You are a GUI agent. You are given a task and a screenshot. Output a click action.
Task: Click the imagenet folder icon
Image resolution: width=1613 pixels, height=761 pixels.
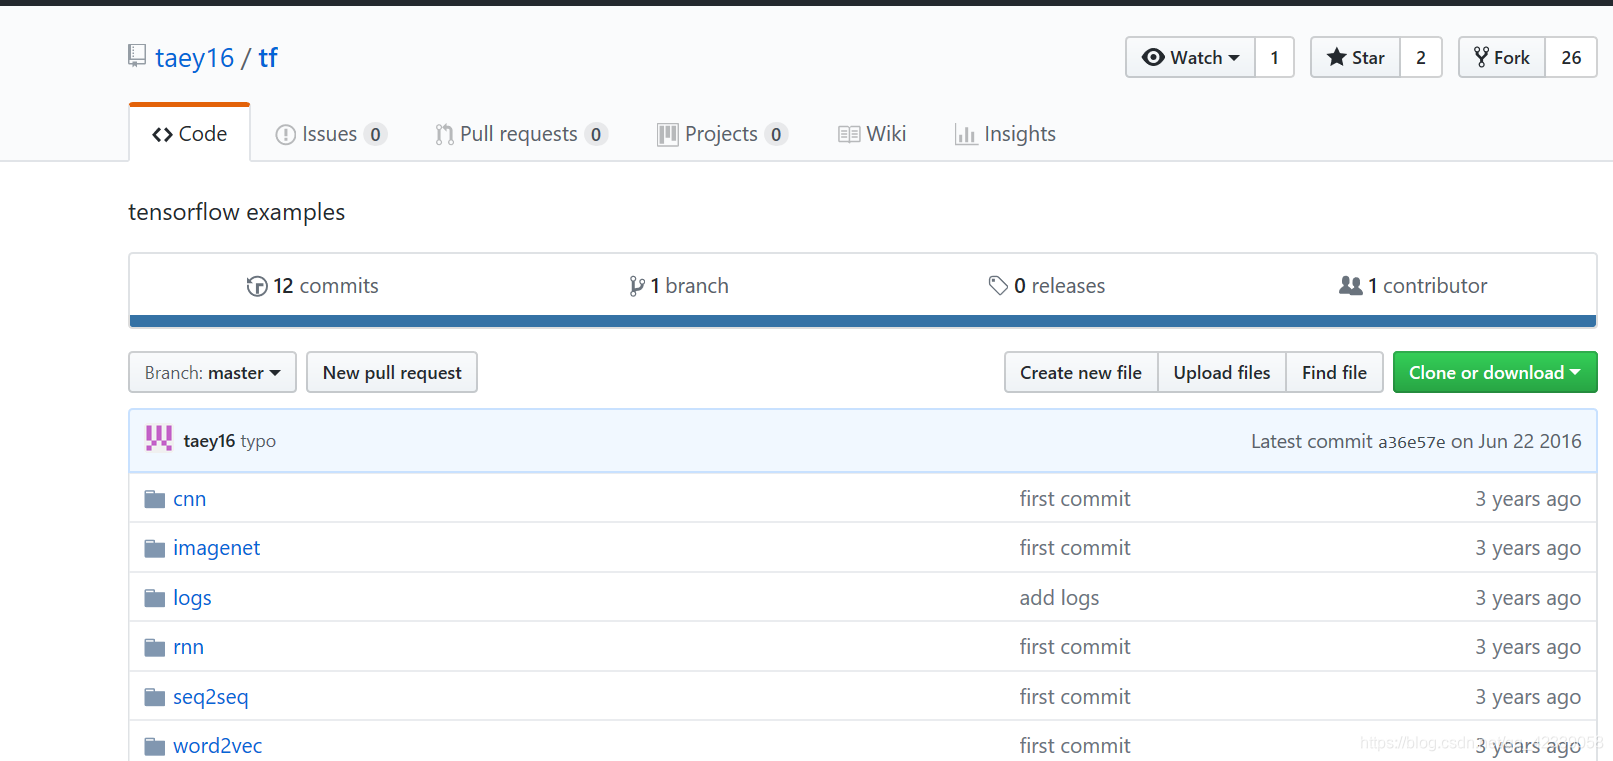pos(154,548)
